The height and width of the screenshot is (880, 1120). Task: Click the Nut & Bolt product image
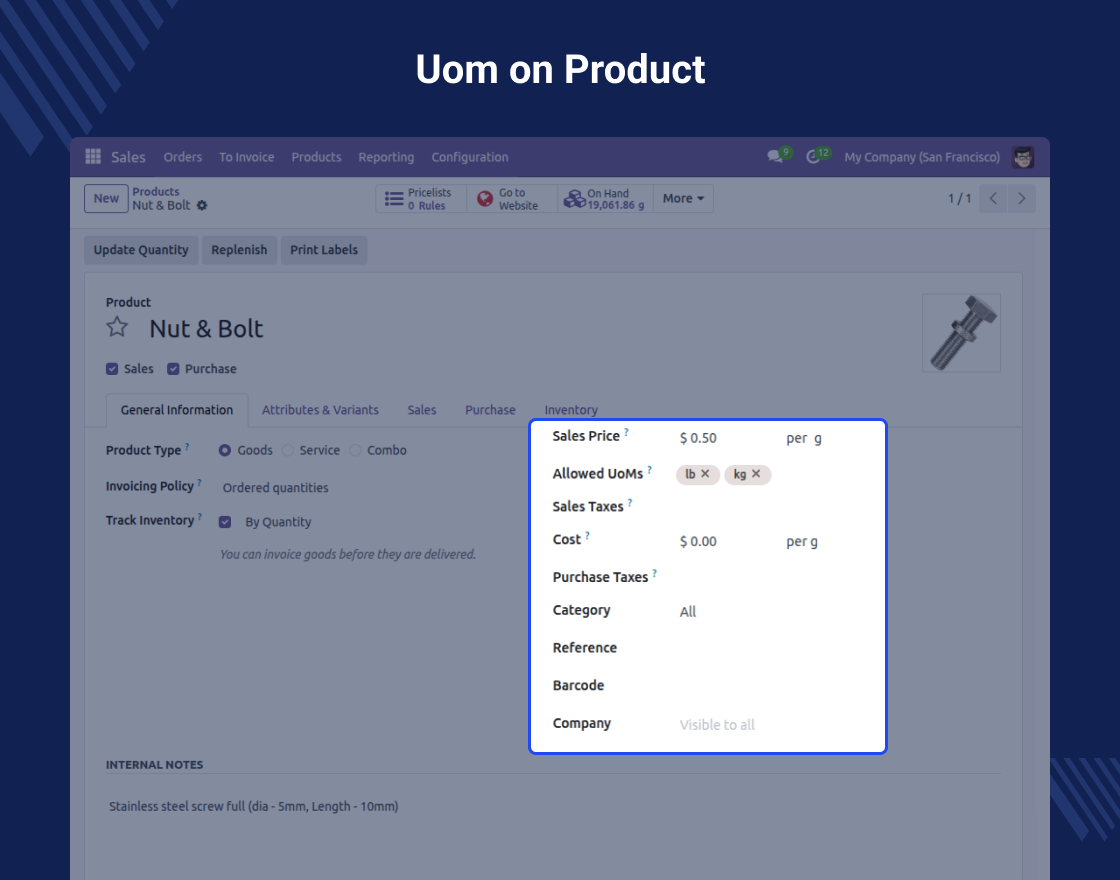[961, 333]
